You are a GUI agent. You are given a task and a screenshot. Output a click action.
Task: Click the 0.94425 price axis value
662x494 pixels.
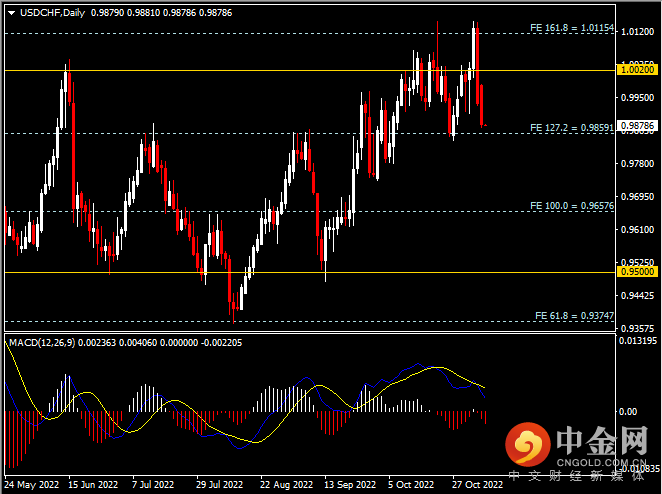click(638, 296)
